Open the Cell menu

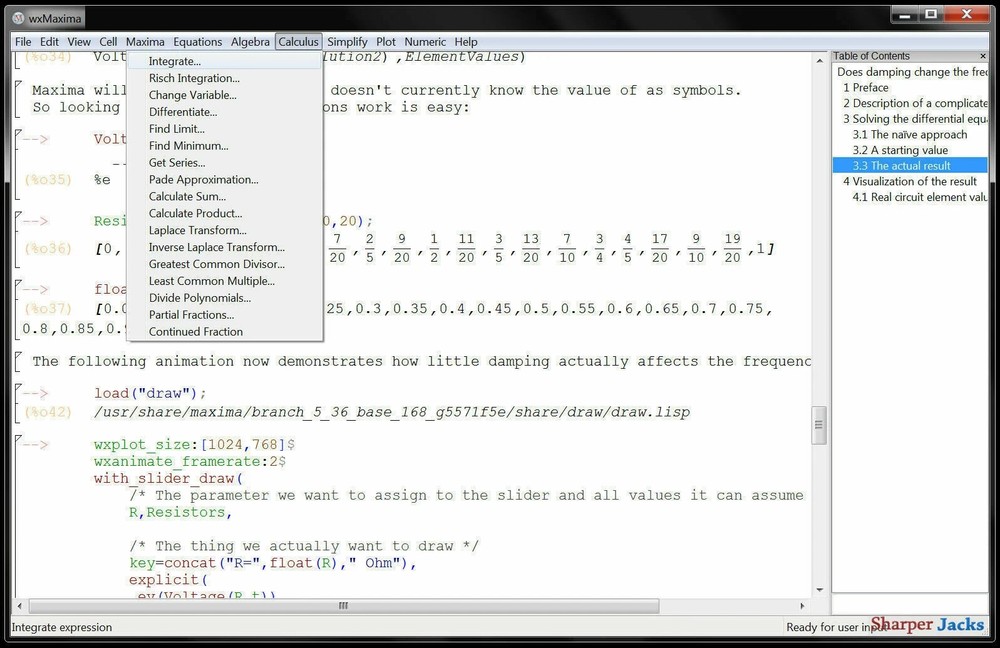coord(108,41)
